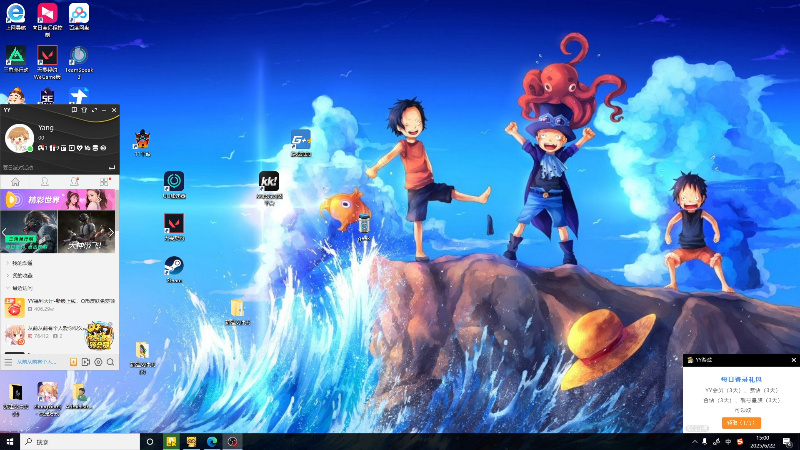Switch to the YY contacts tab
The height and width of the screenshot is (450, 800).
(x=45, y=182)
